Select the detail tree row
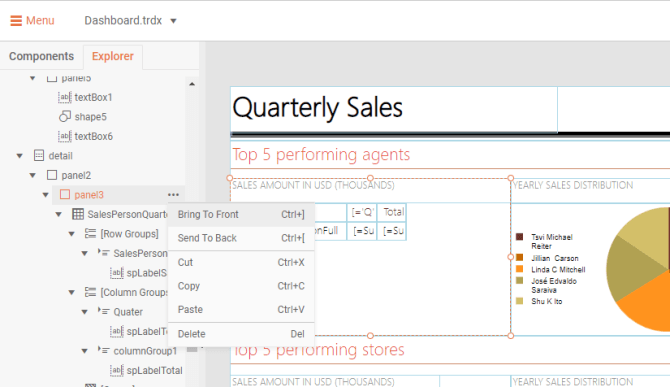Screen dimensions: 670x387 (61, 156)
